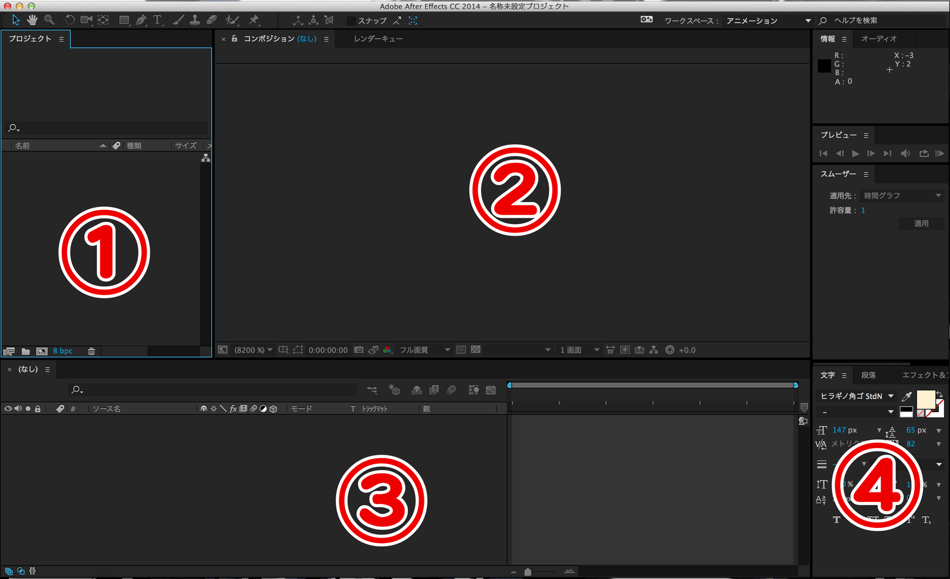This screenshot has height=579, width=950.
Task: Select the Puppet Pin tool
Action: 254,20
